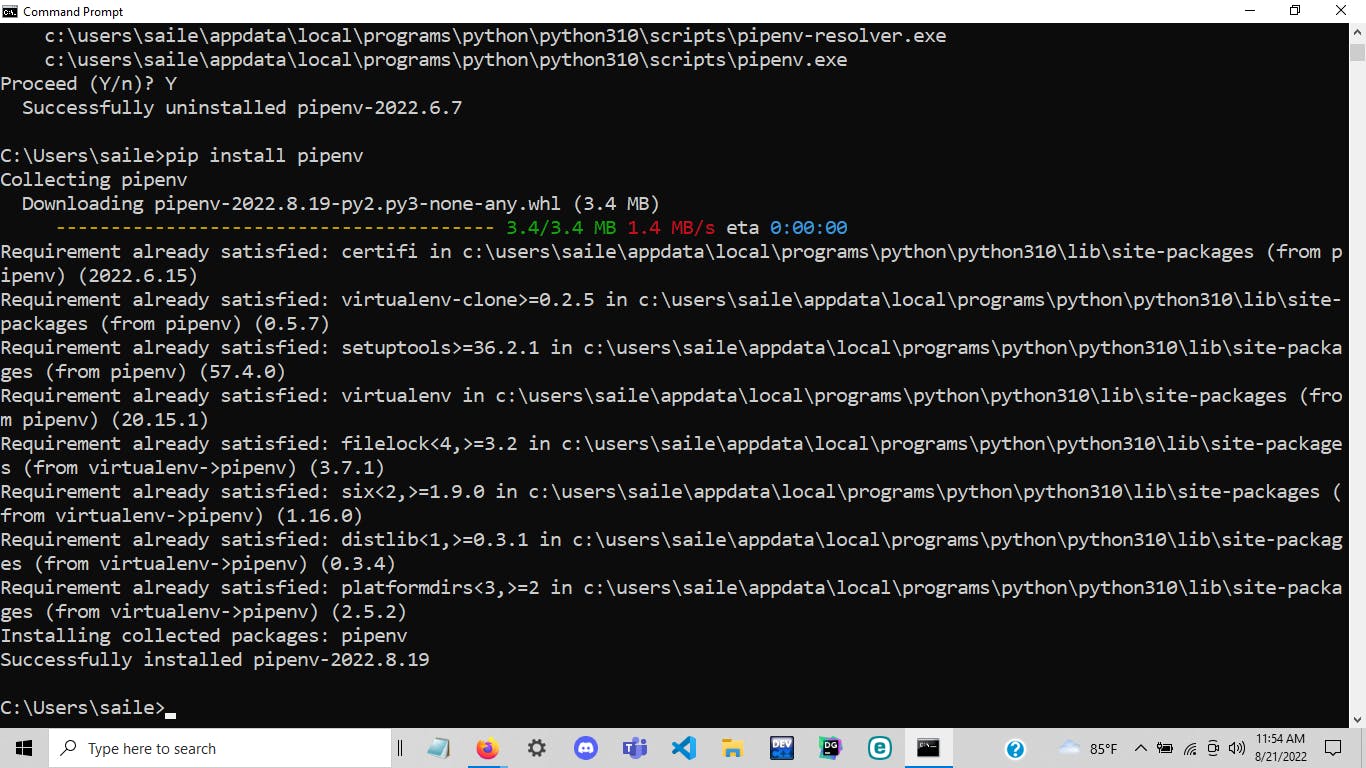The width and height of the screenshot is (1366, 768).
Task: Click the pipenv-resolver.exe path line
Action: click(x=496, y=36)
